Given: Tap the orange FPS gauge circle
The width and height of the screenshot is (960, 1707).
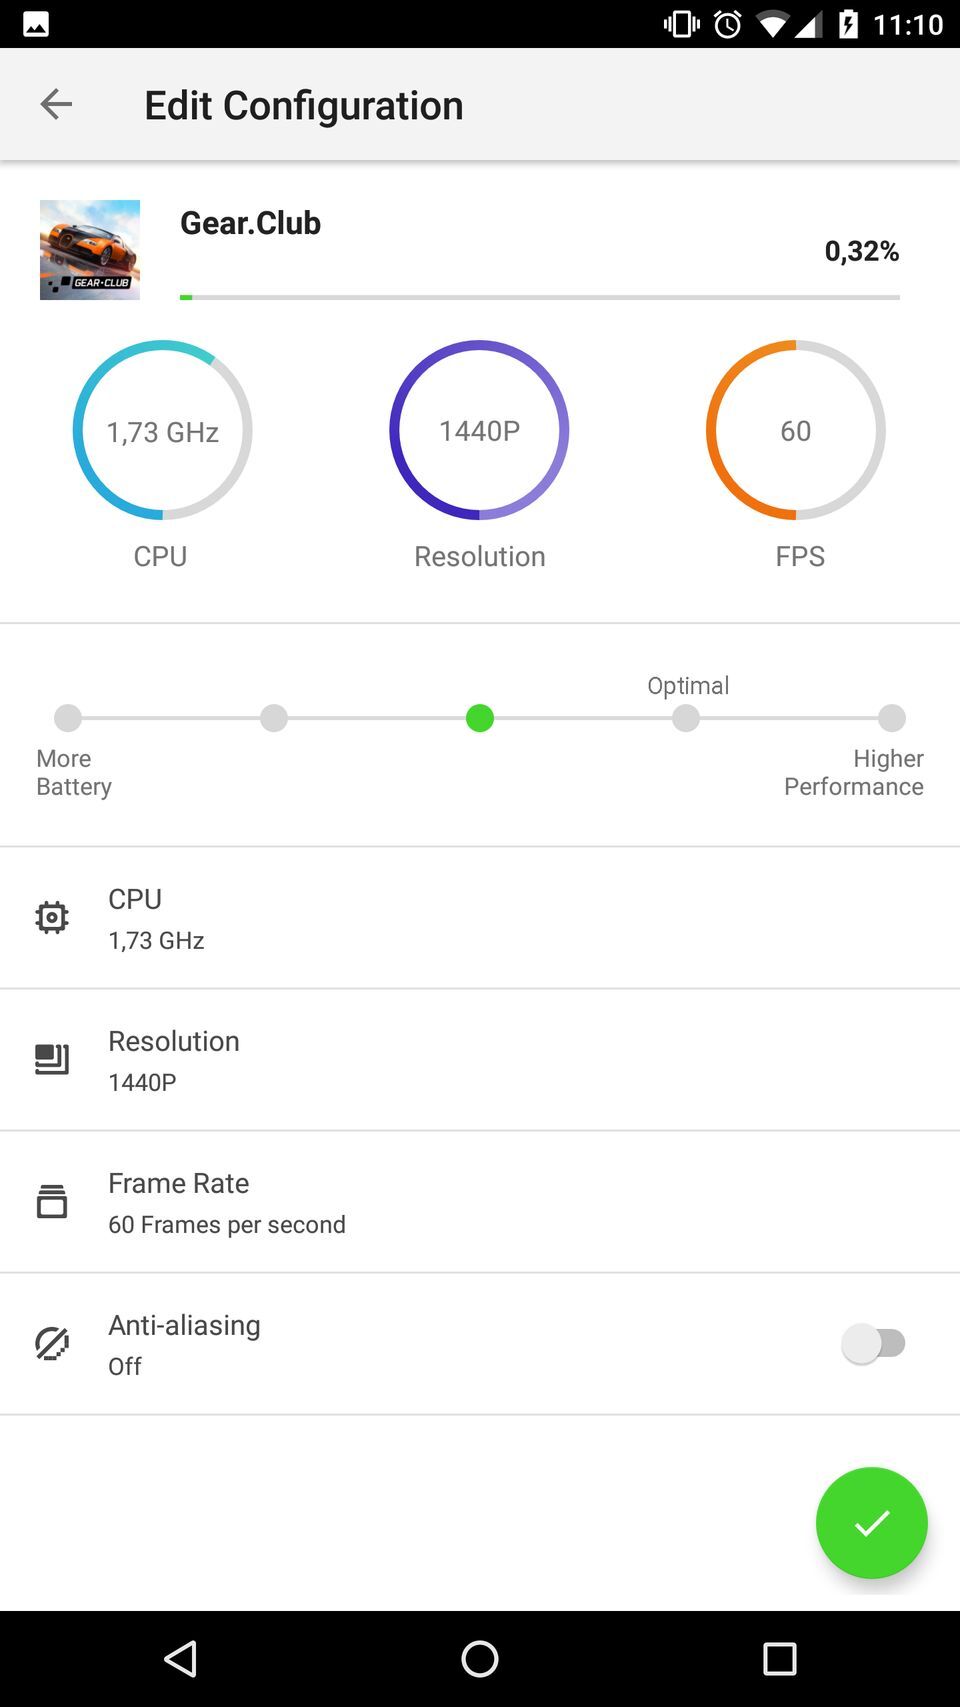Looking at the screenshot, I should tap(796, 430).
